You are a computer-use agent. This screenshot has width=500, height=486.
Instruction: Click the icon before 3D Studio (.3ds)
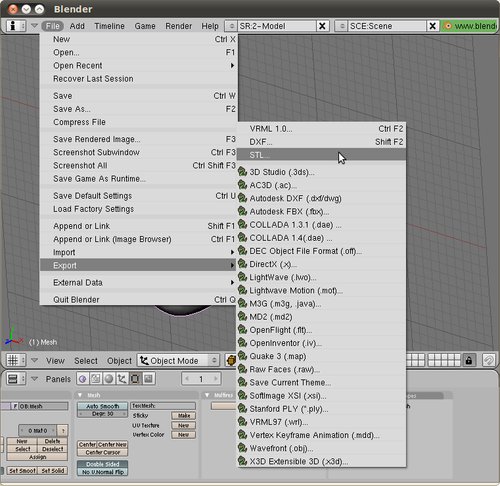click(242, 172)
